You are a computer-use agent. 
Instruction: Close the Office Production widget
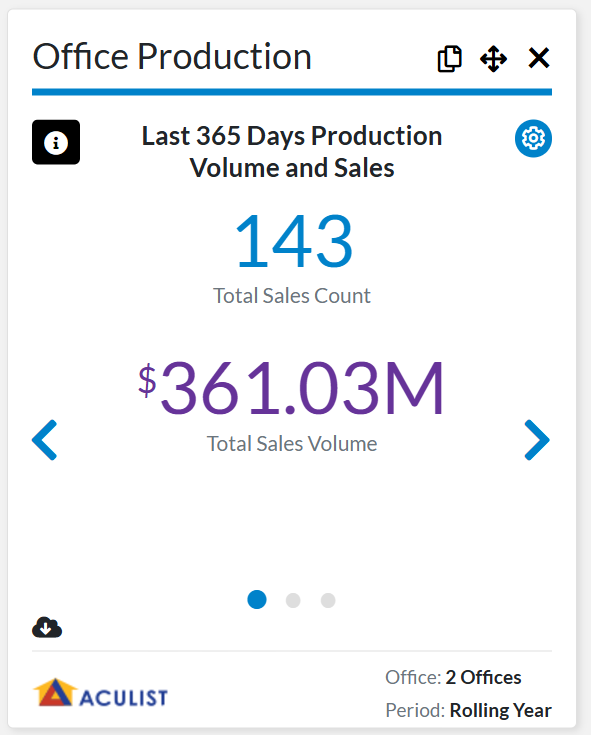pos(539,58)
